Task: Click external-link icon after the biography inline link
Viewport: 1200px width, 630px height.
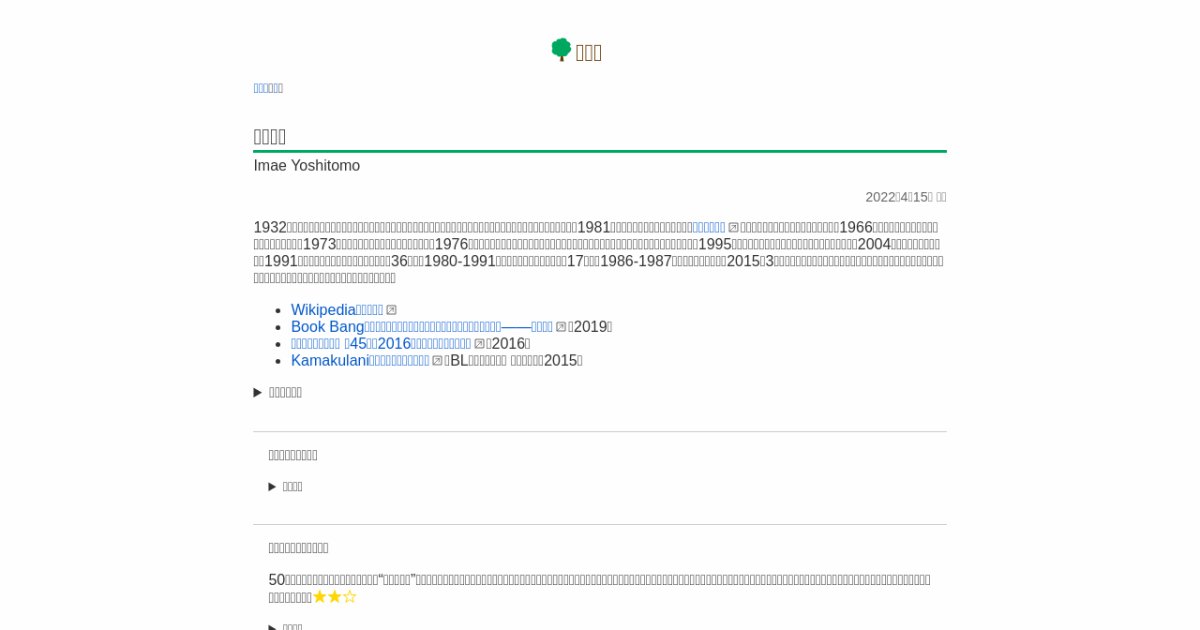Action: click(x=734, y=228)
